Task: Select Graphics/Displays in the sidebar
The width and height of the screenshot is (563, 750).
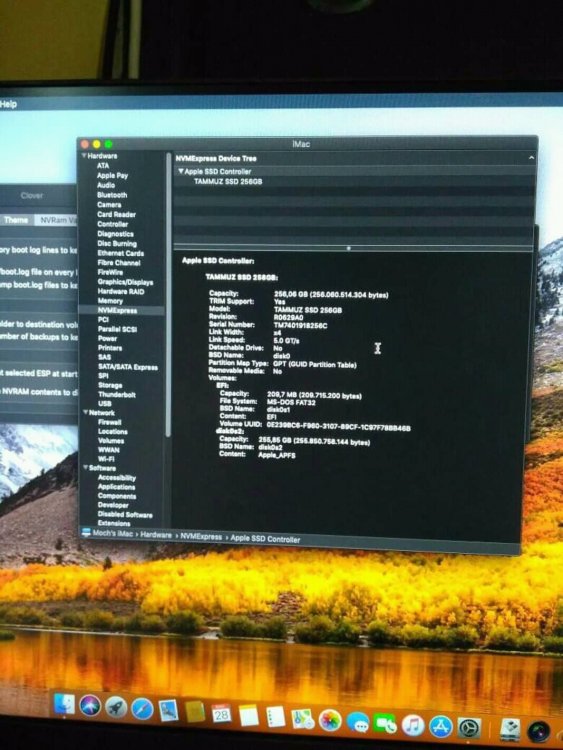Action: pos(125,282)
